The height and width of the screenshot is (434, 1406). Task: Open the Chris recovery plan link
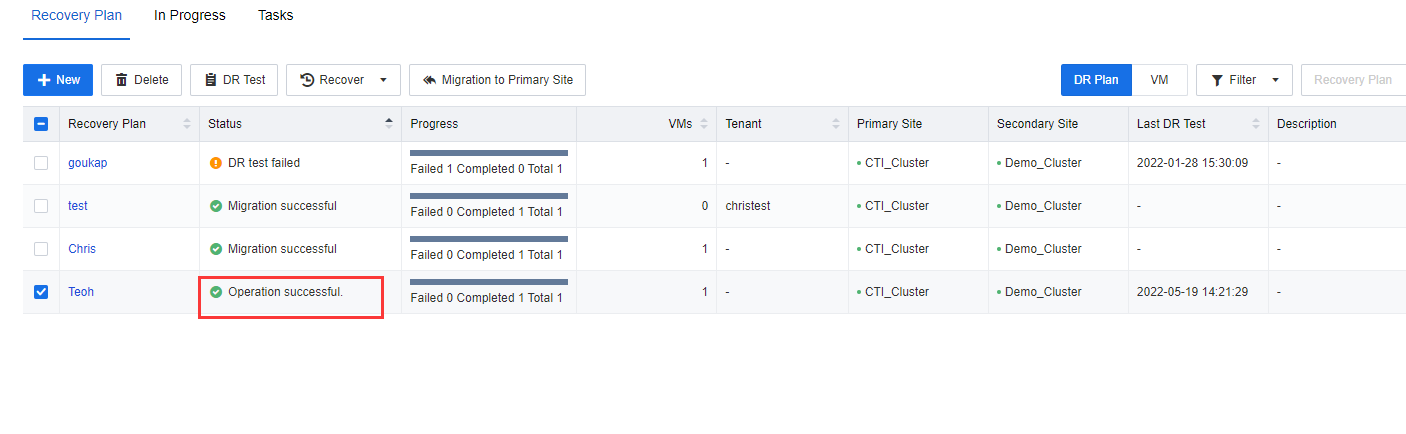click(x=82, y=249)
